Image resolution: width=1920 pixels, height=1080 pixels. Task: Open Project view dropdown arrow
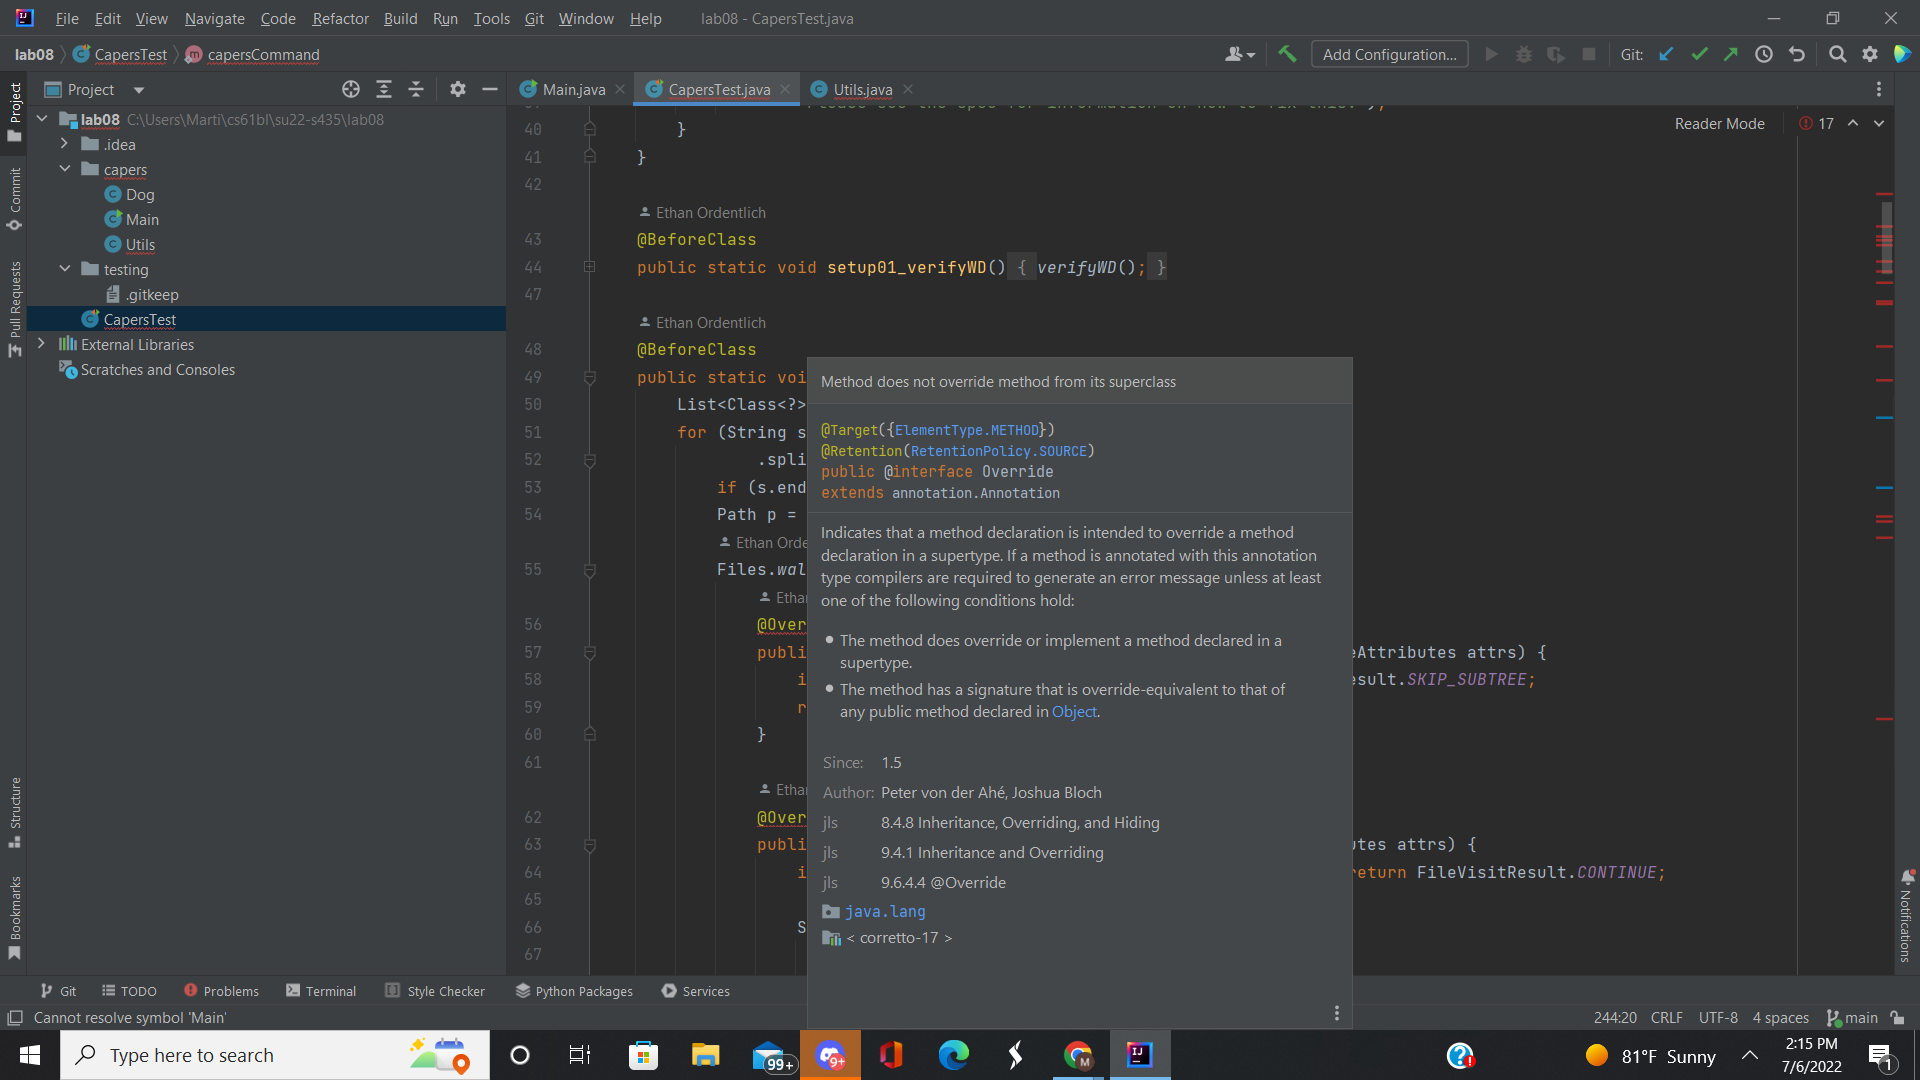[x=139, y=90]
